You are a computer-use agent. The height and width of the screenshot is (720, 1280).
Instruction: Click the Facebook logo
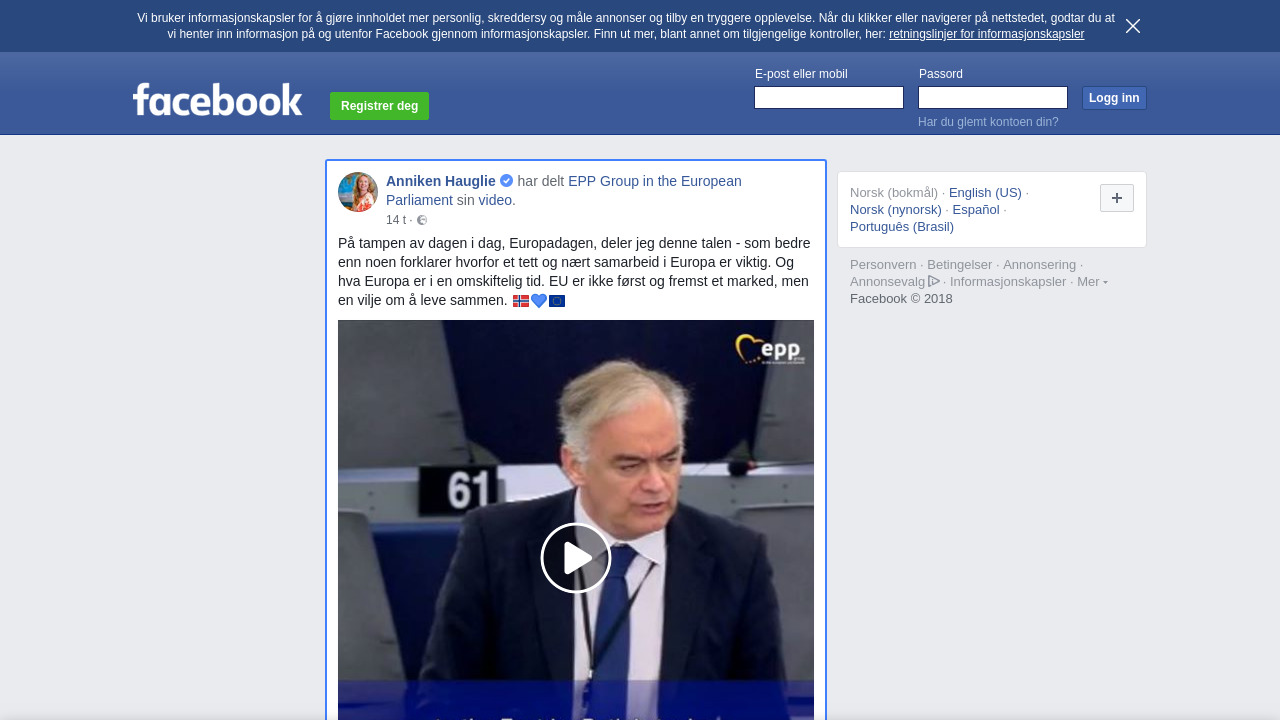[217, 99]
